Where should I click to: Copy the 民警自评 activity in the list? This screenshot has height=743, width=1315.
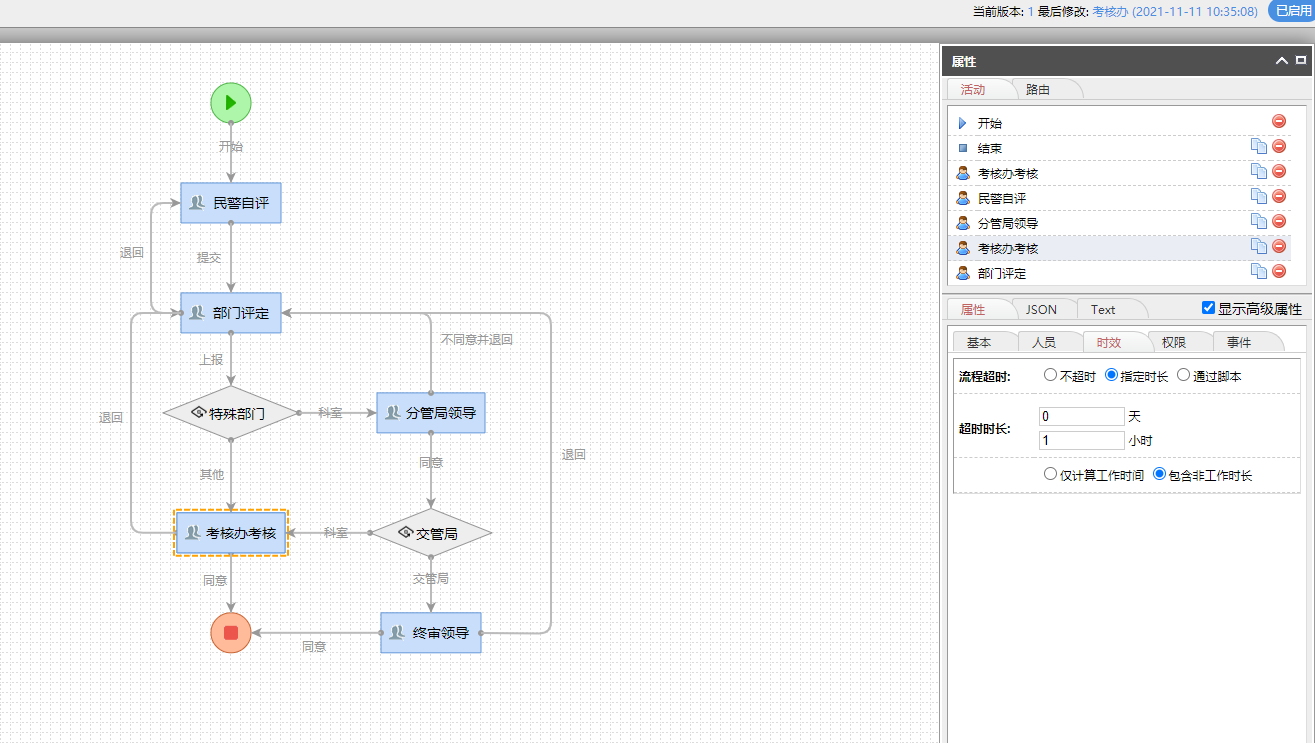click(1259, 196)
